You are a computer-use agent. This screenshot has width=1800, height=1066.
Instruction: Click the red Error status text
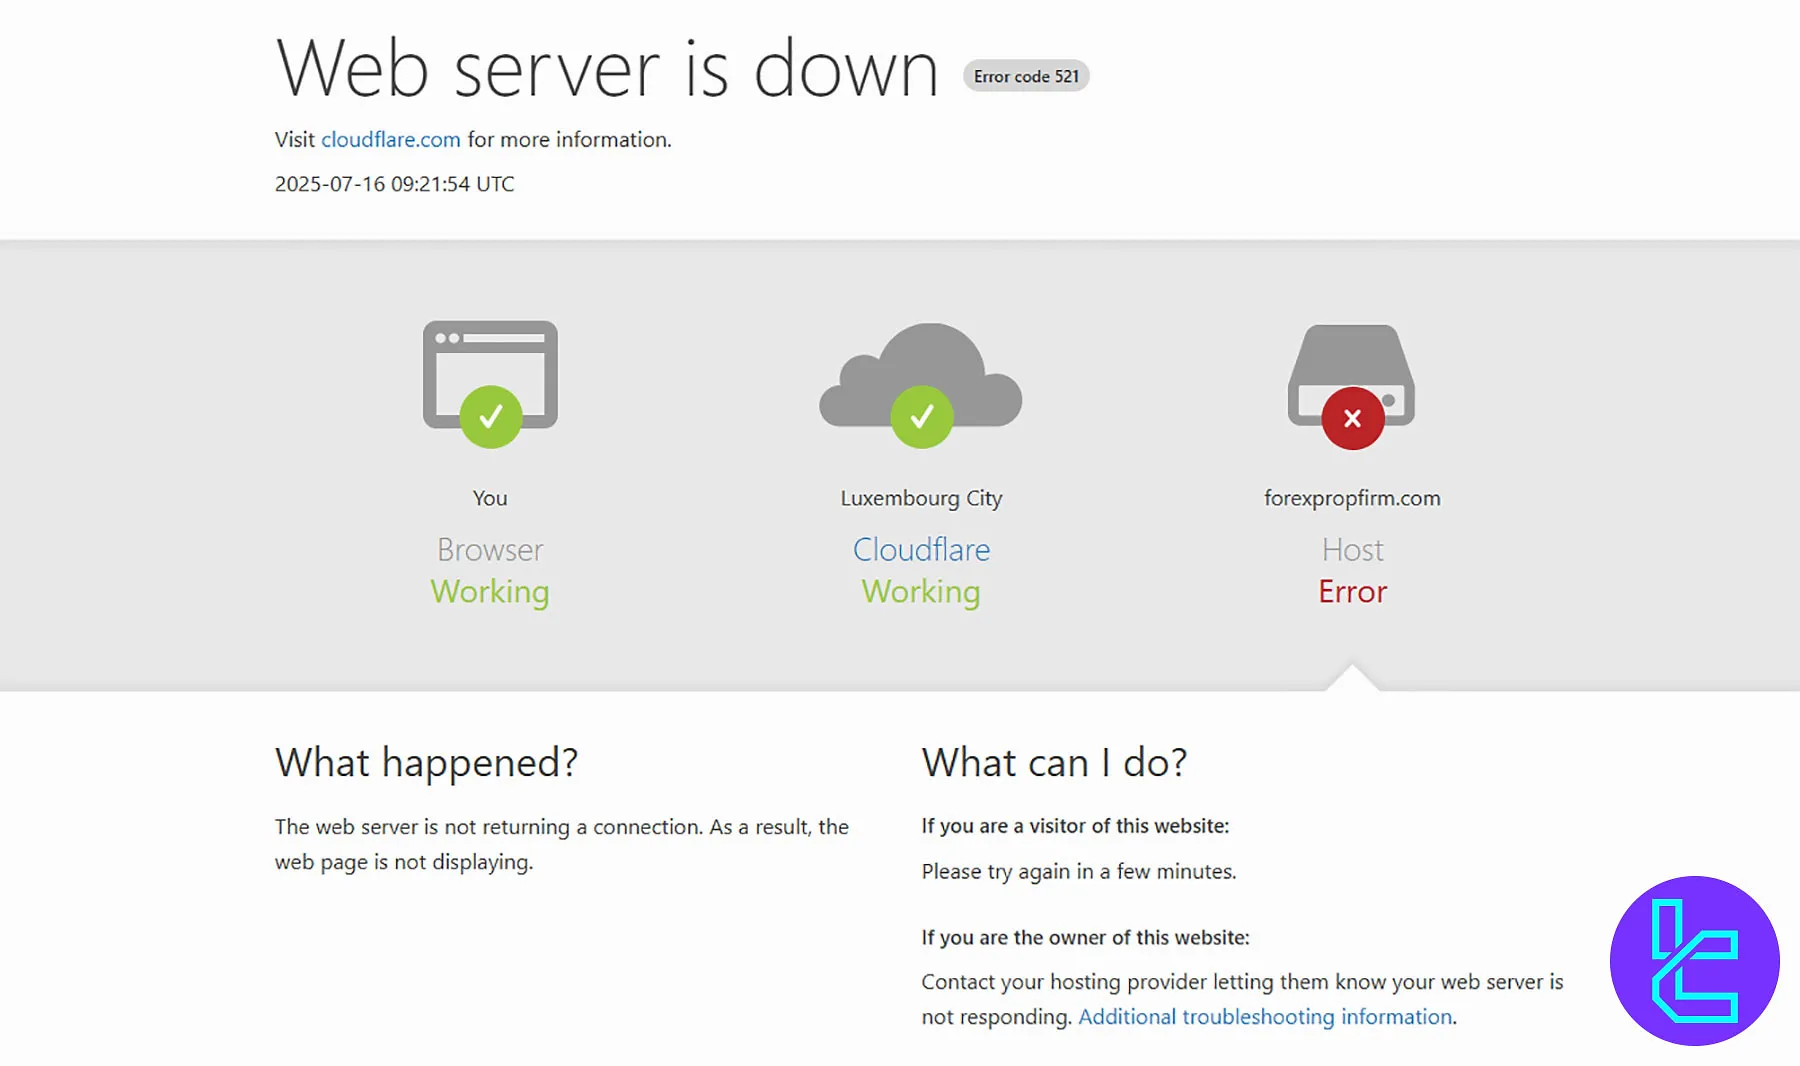[1352, 592]
